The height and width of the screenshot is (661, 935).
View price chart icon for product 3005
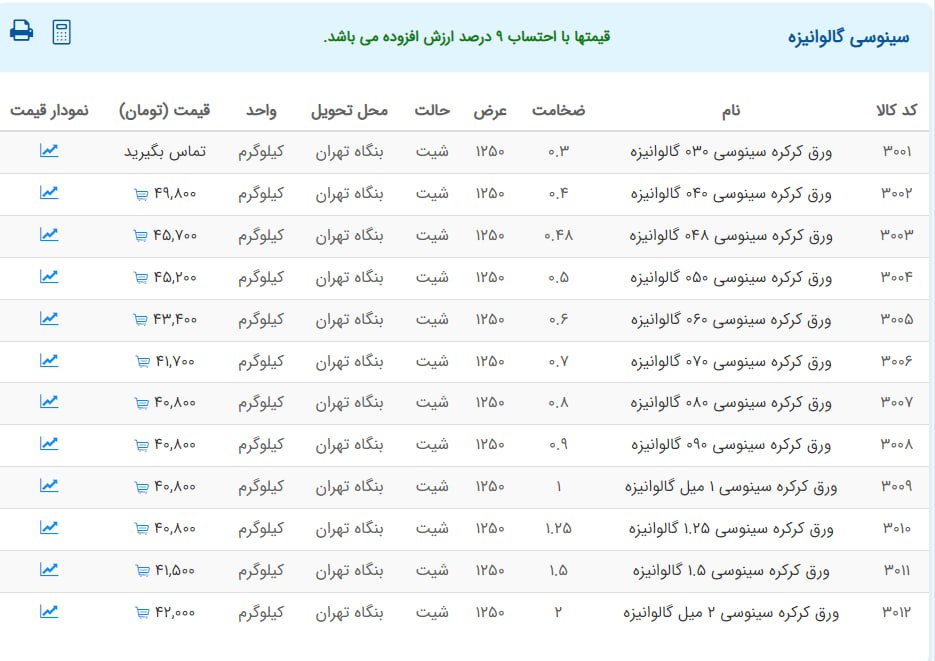tap(49, 319)
